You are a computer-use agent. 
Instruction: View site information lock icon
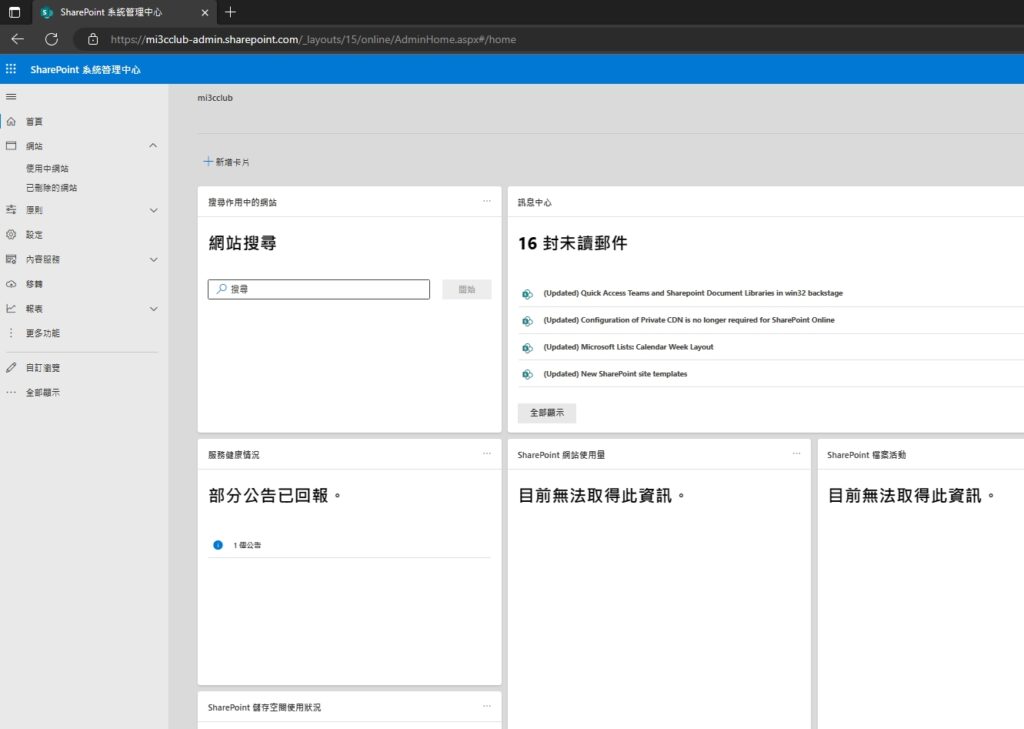93,39
